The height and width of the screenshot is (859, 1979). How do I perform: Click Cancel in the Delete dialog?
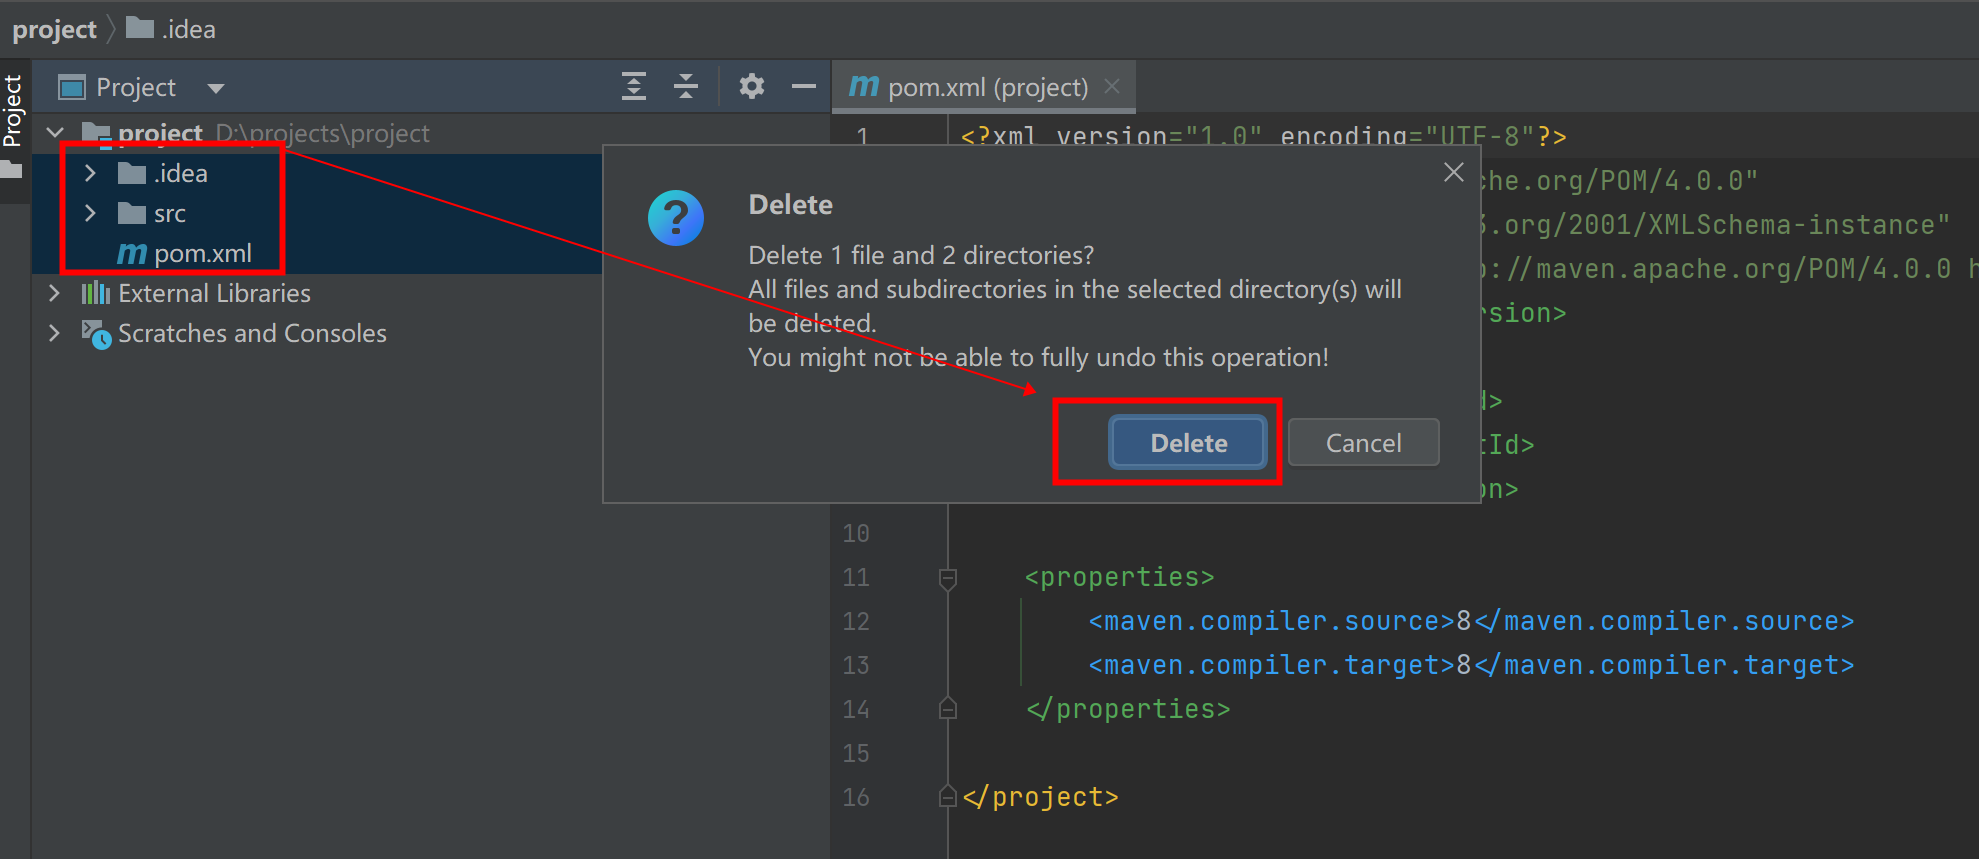1363,442
